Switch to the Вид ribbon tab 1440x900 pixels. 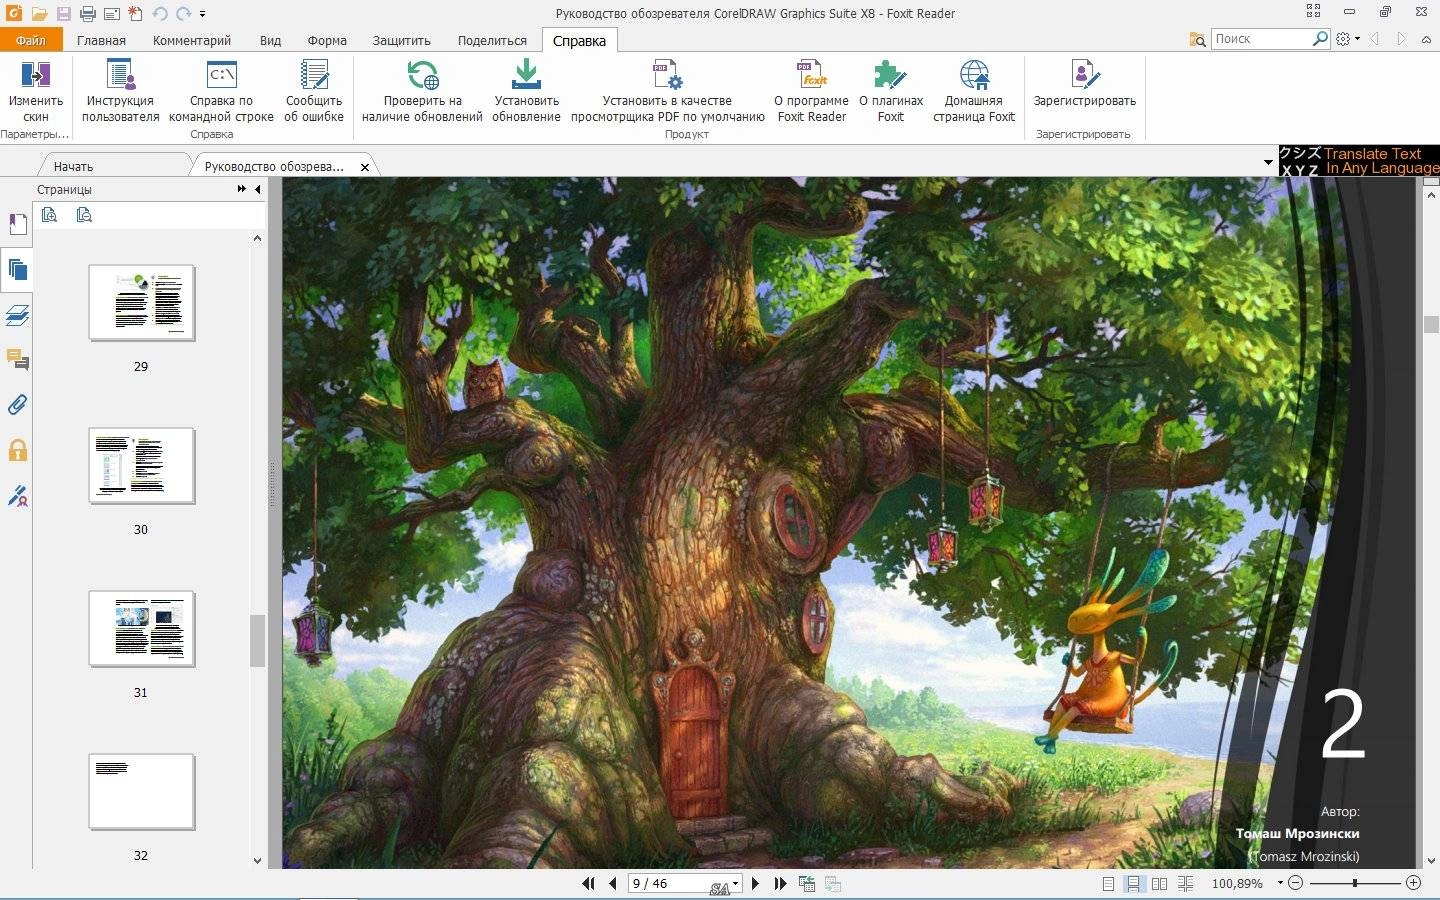click(x=270, y=40)
